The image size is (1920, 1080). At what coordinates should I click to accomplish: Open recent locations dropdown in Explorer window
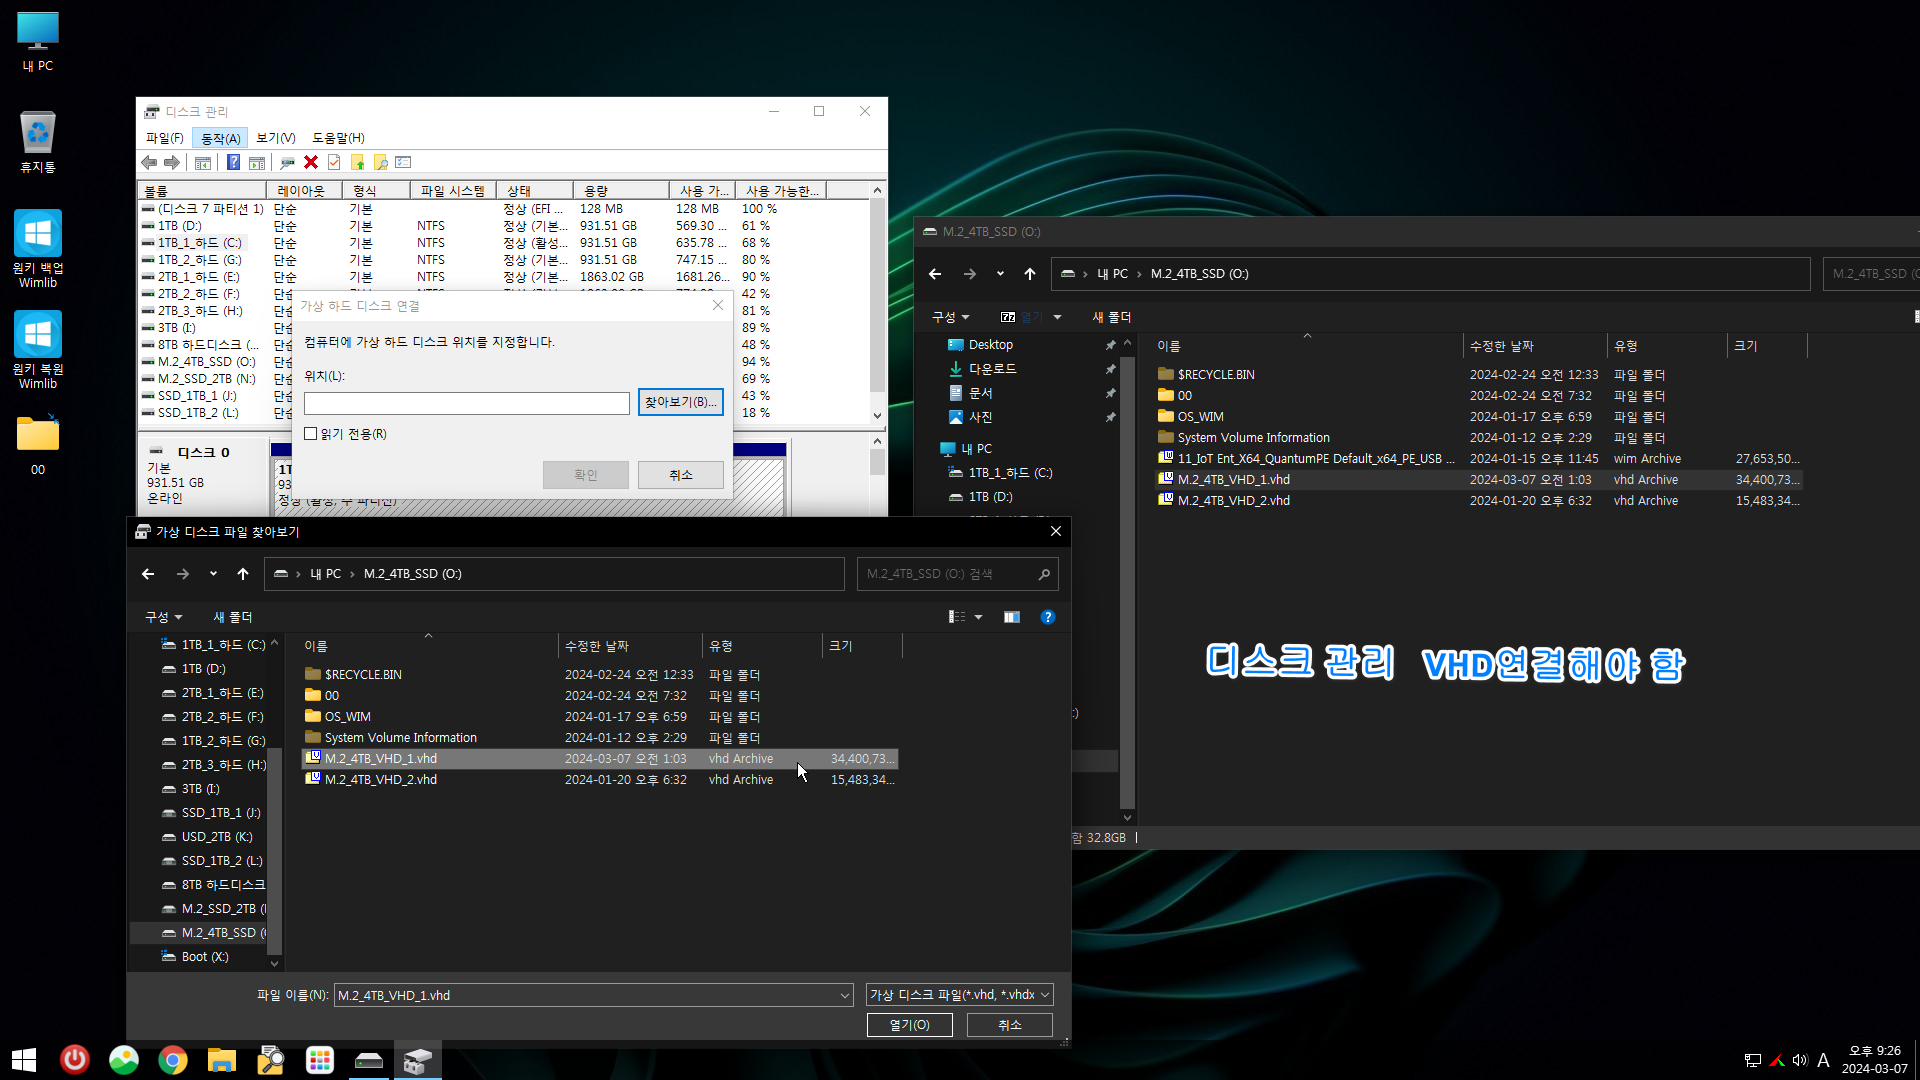(x=1000, y=274)
